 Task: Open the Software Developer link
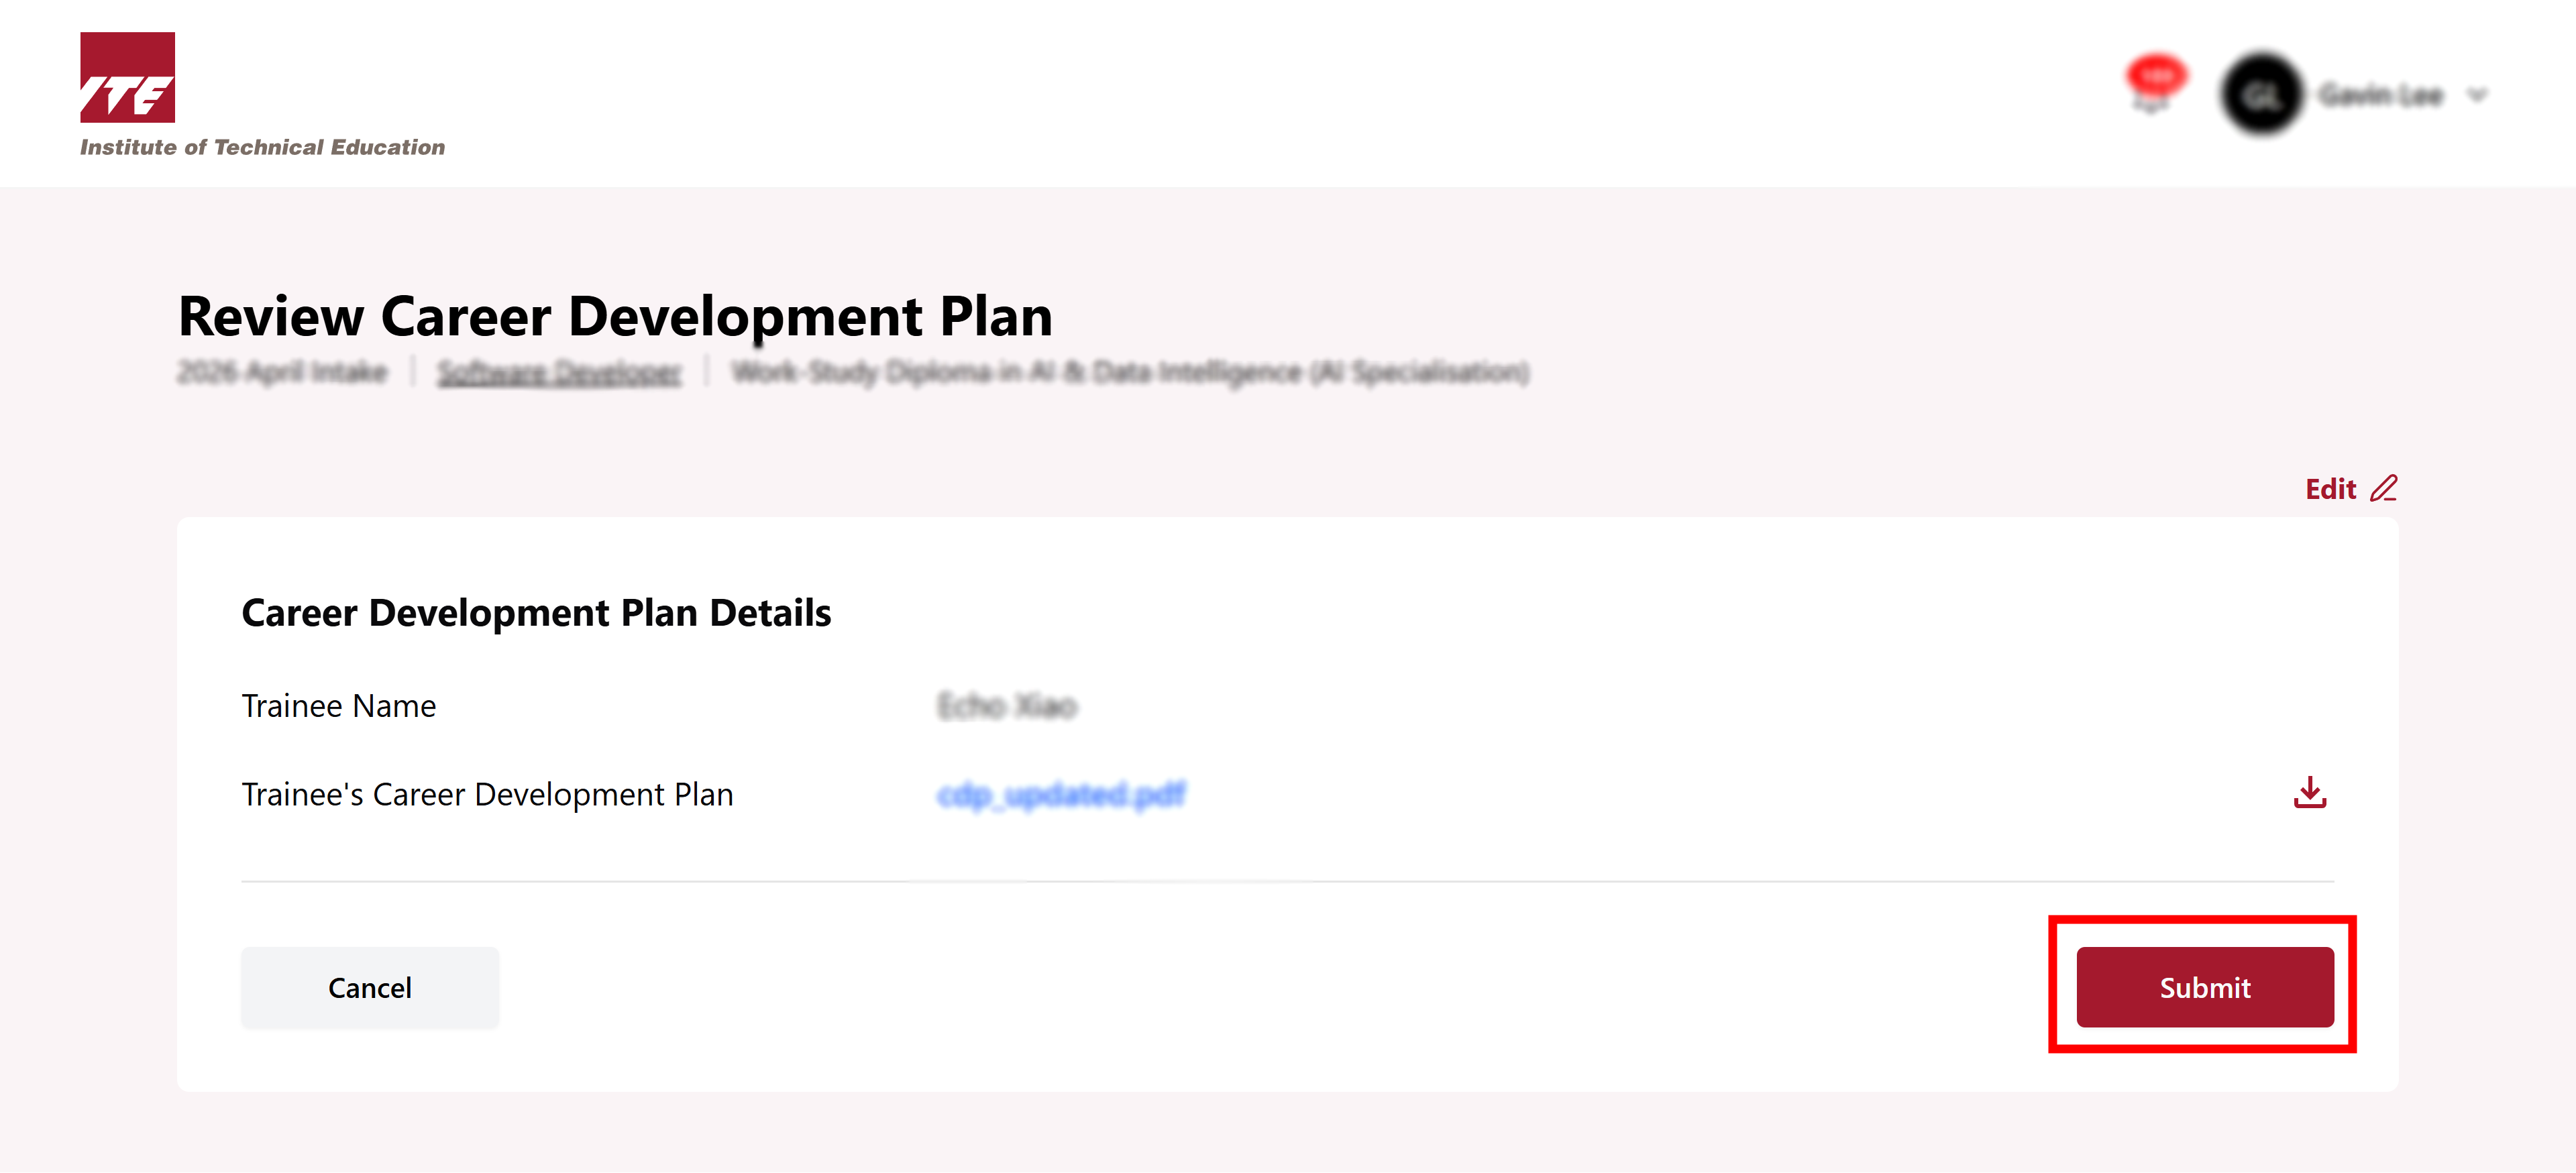click(559, 373)
